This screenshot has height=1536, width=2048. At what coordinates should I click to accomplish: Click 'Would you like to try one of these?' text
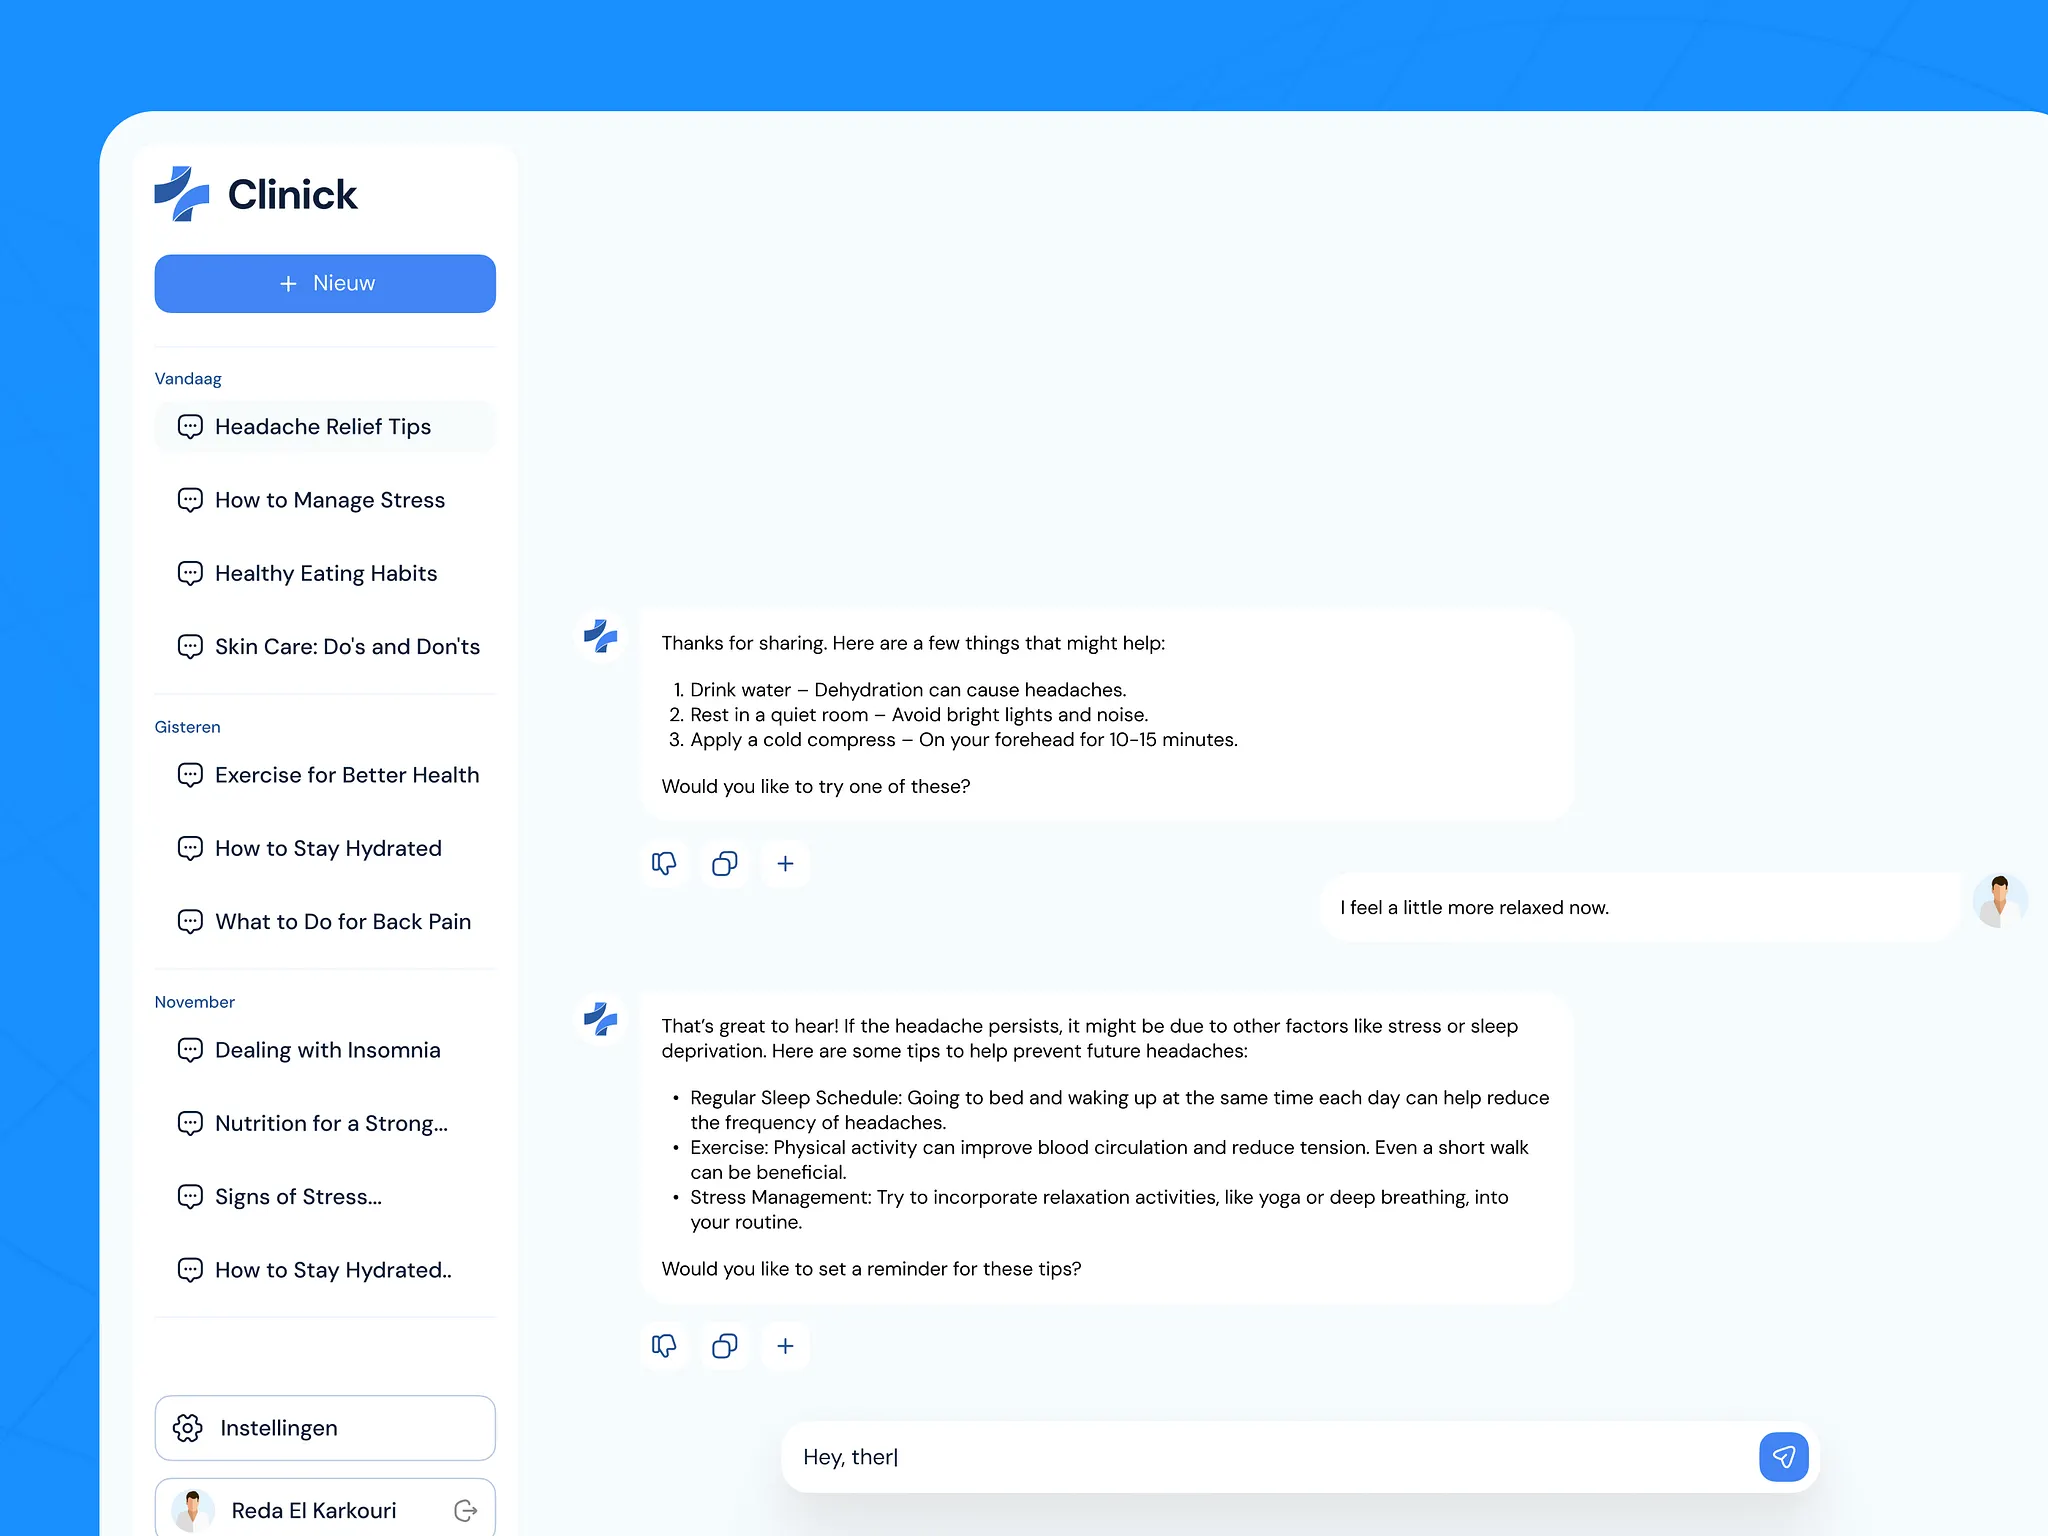click(816, 787)
